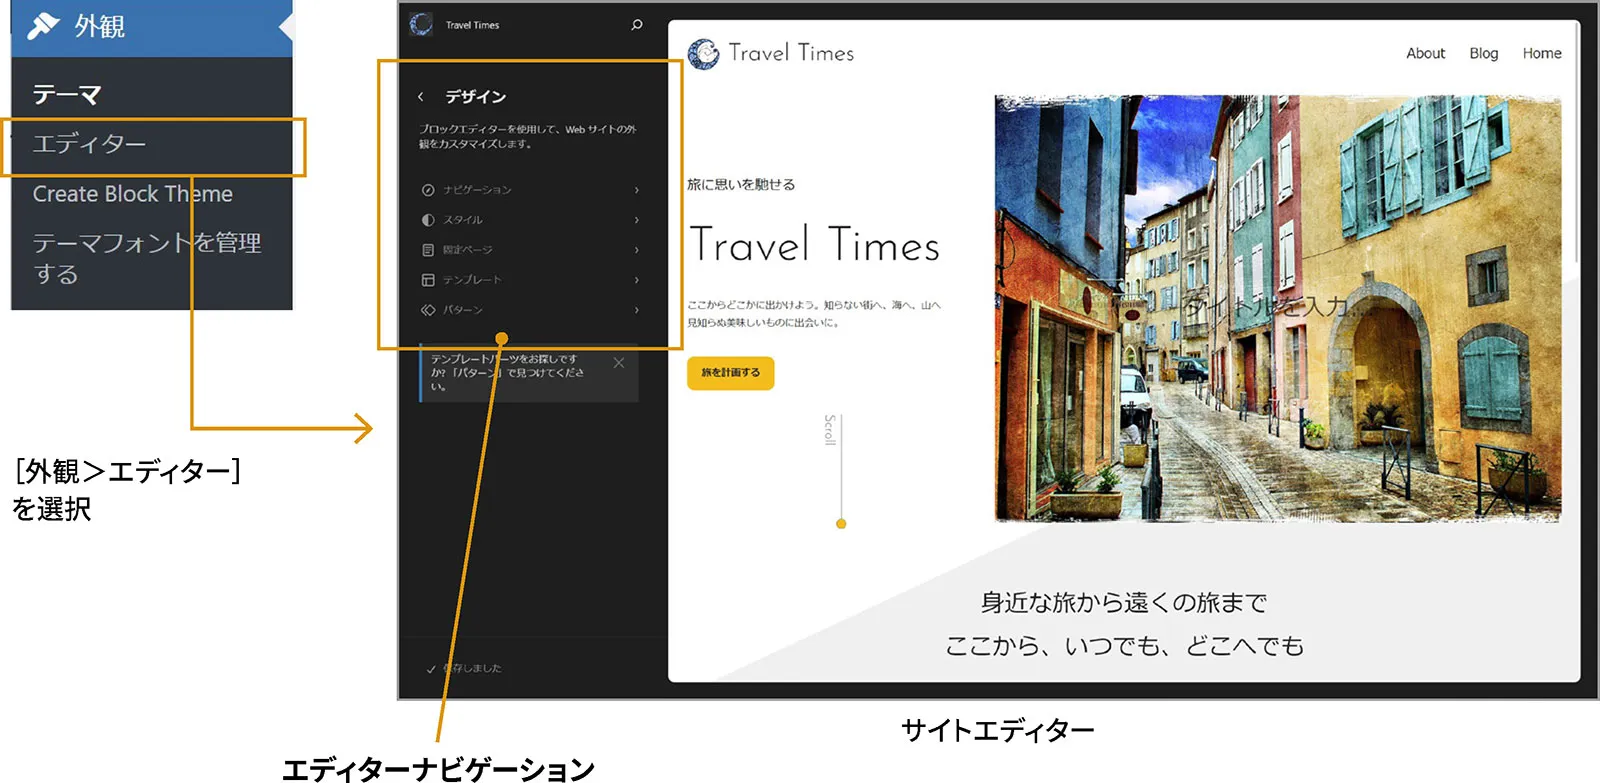Open the Blog link in preview navigation

(x=1484, y=53)
